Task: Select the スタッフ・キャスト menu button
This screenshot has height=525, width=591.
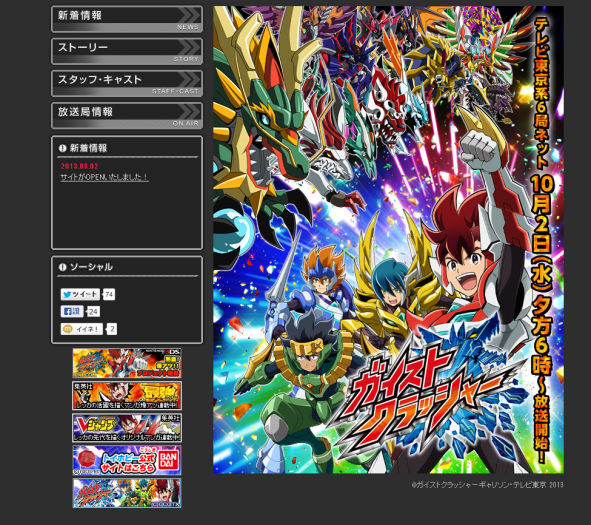Action: tap(127, 83)
